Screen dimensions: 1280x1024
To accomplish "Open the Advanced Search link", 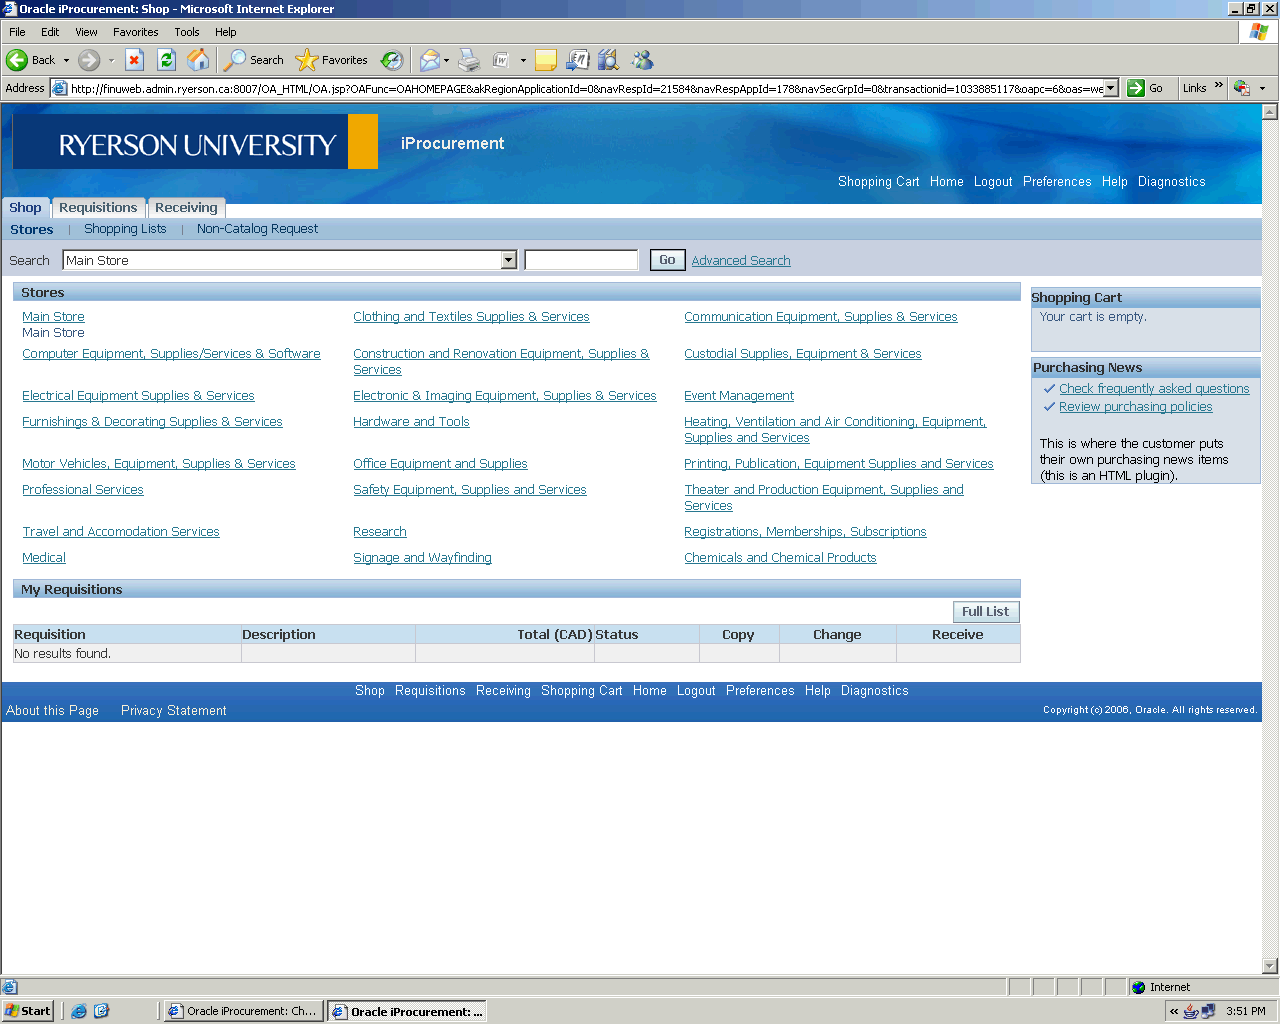I will click(740, 261).
